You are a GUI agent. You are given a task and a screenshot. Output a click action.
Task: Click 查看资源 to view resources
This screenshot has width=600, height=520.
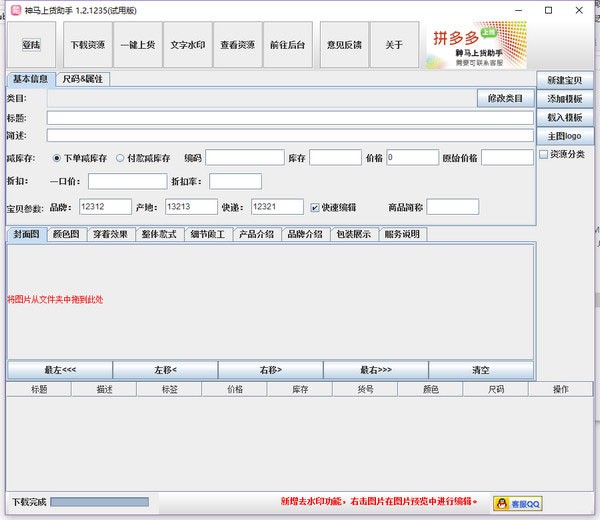click(x=238, y=45)
